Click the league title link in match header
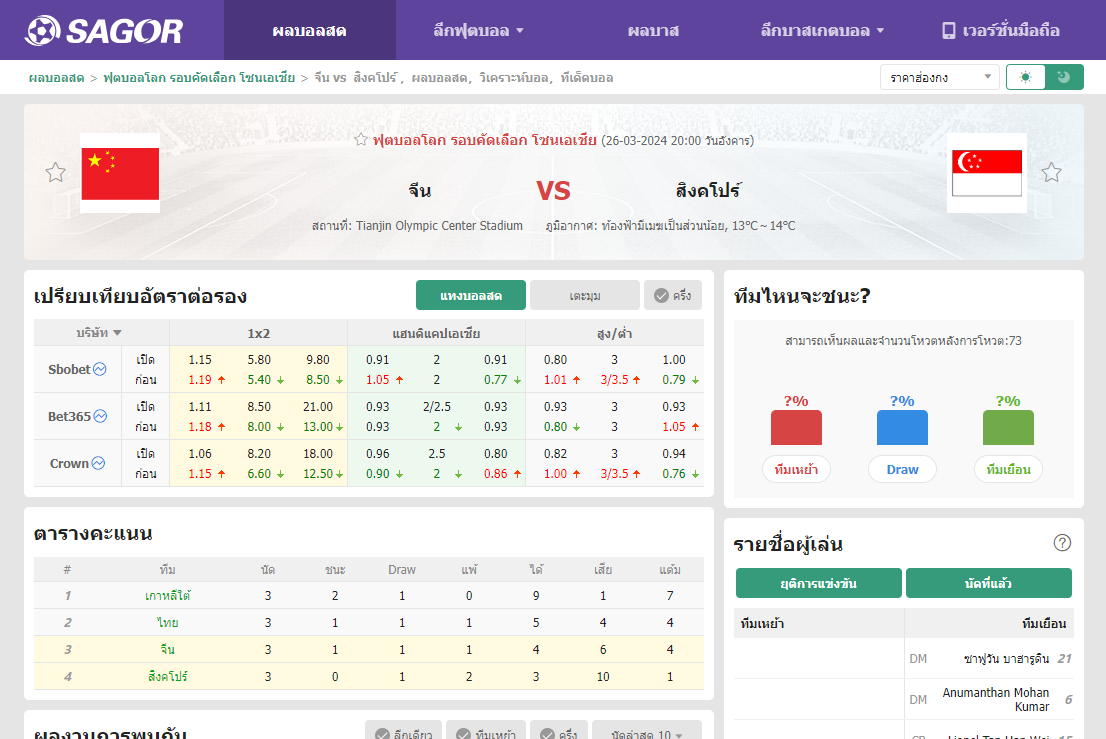Image resolution: width=1106 pixels, height=739 pixels. [x=485, y=140]
